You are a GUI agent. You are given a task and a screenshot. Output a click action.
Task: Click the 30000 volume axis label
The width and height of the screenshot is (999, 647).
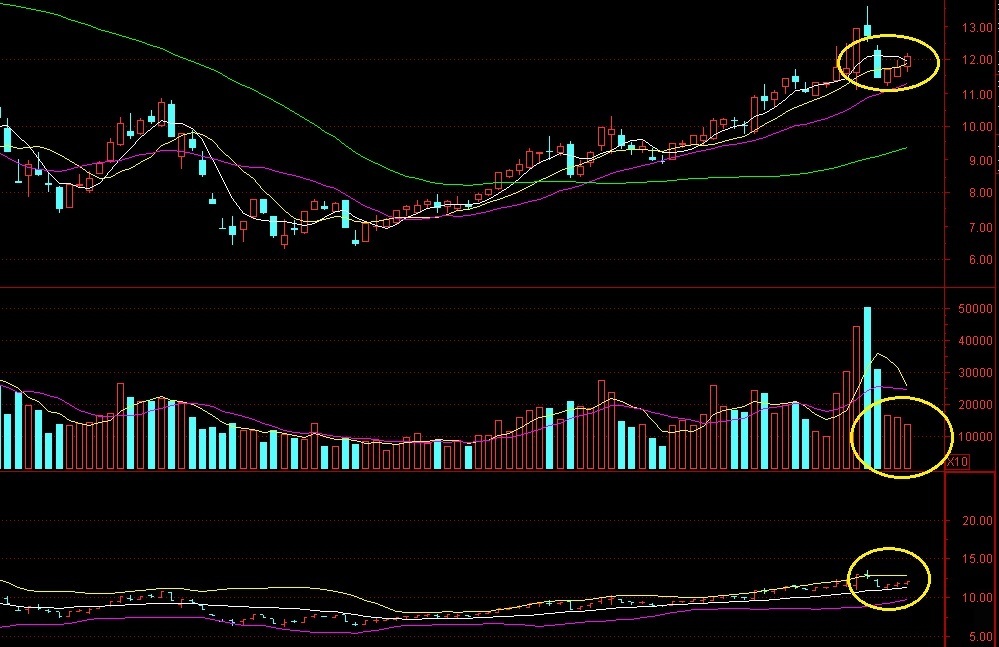975,373
